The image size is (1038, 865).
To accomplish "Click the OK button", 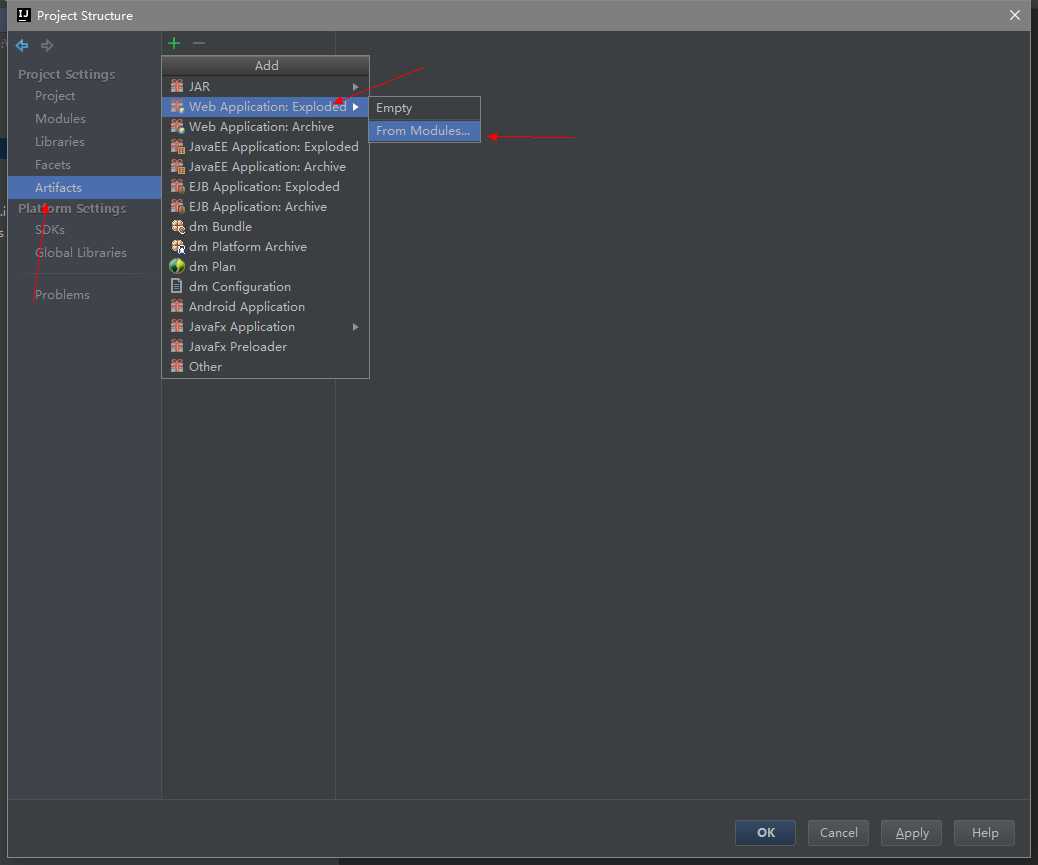I will click(765, 833).
